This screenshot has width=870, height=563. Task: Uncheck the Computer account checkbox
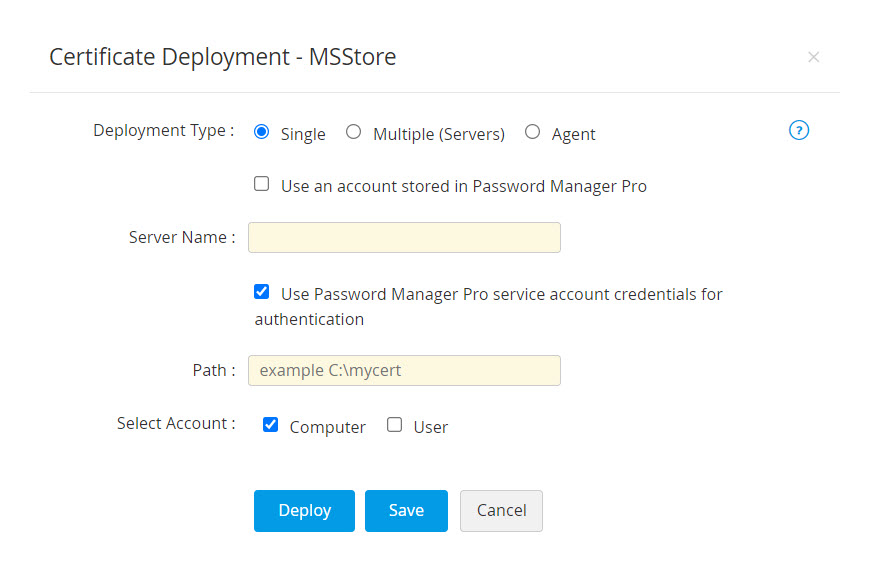click(x=270, y=425)
